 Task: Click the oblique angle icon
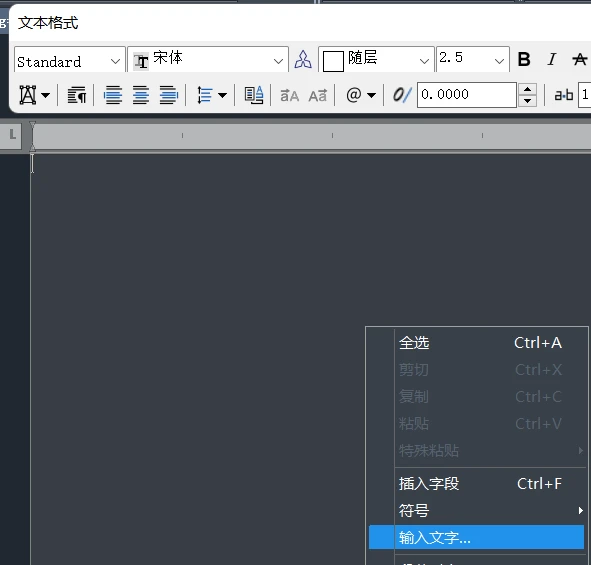402,95
